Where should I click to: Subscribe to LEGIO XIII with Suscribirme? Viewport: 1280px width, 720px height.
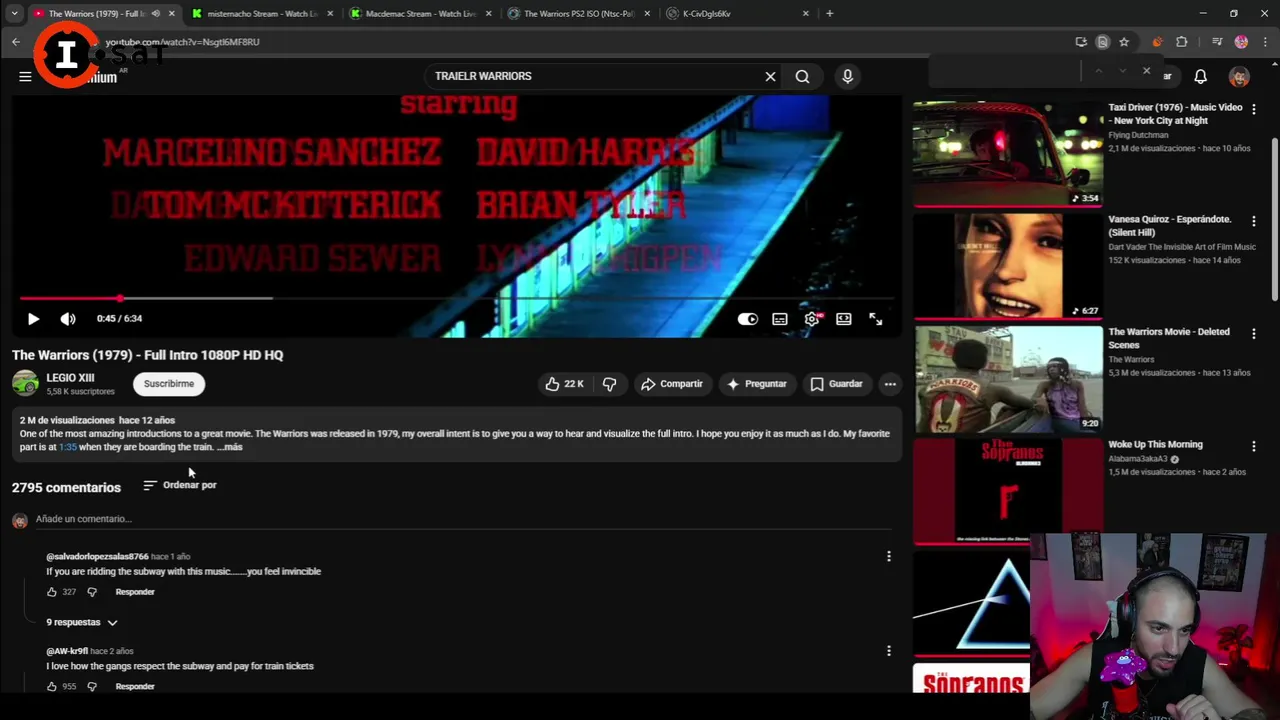click(x=169, y=384)
